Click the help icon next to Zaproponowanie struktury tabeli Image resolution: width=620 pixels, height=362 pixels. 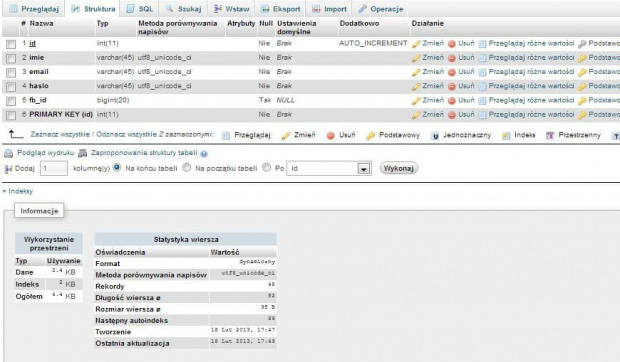click(x=204, y=153)
